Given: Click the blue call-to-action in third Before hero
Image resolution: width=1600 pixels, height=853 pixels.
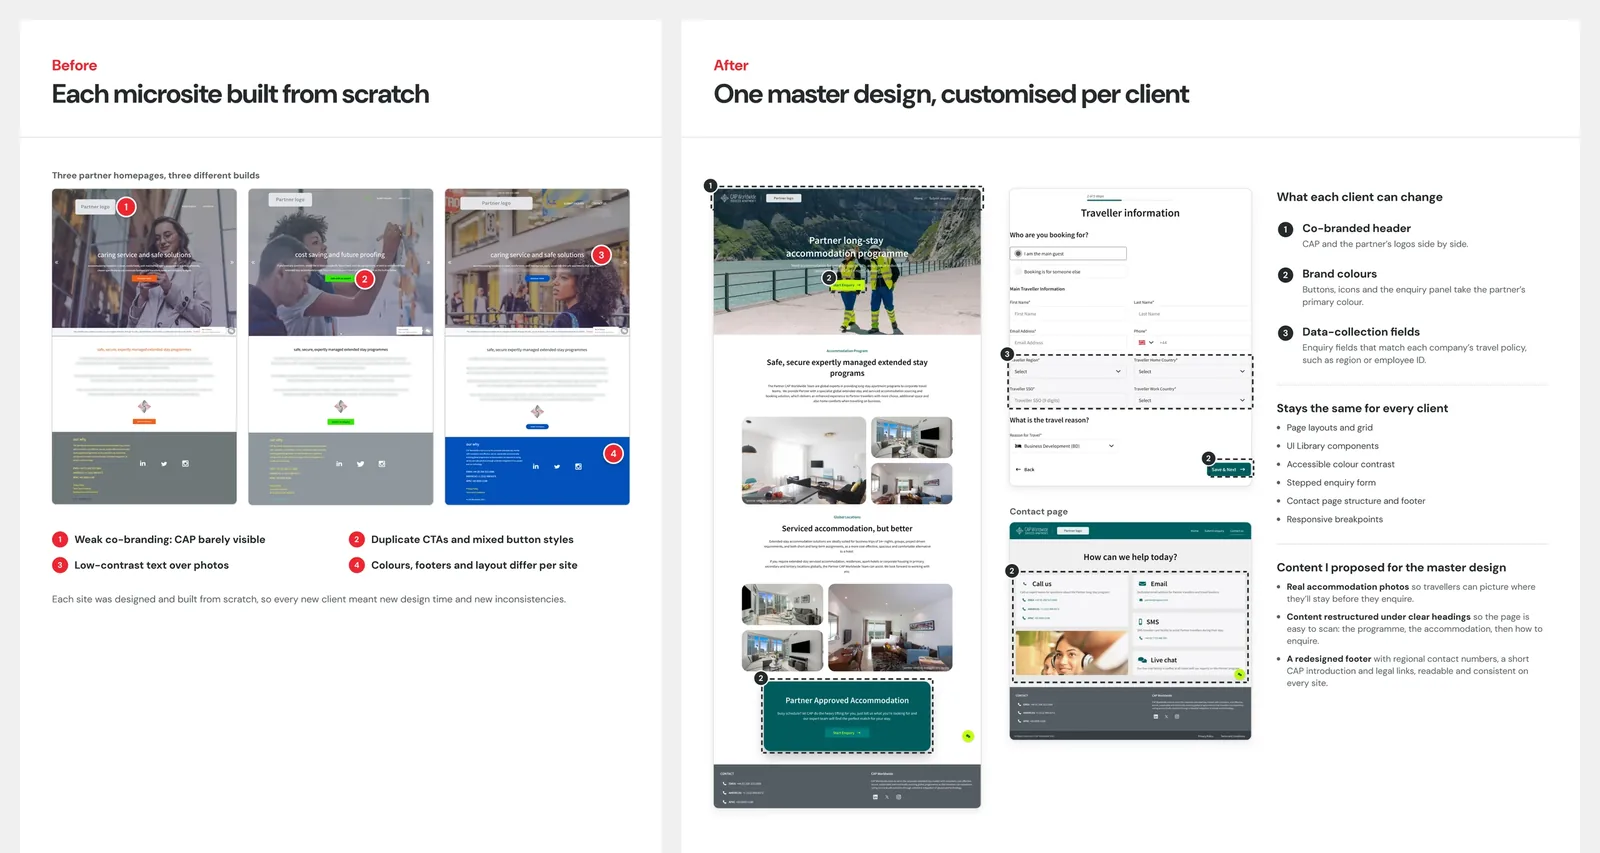Looking at the screenshot, I should tap(537, 278).
